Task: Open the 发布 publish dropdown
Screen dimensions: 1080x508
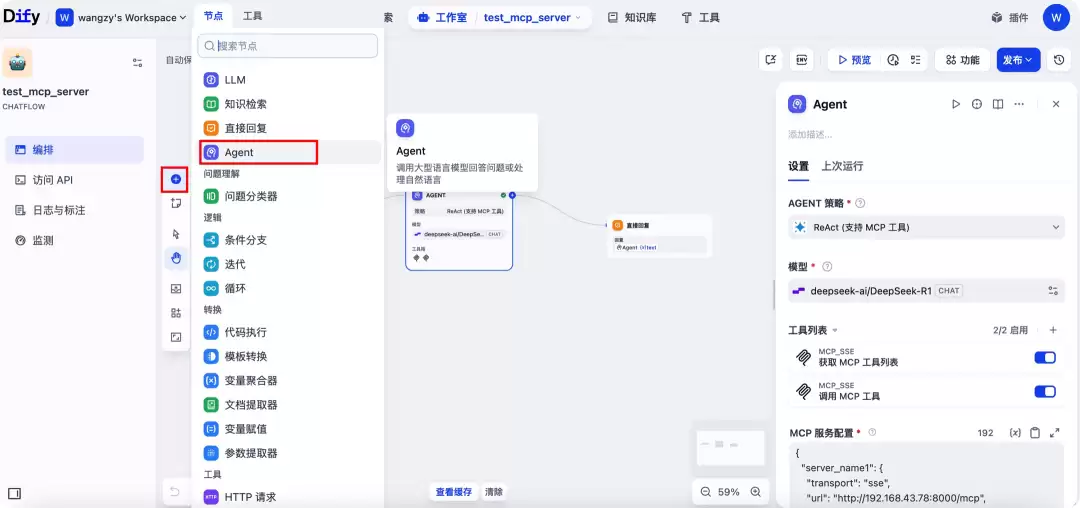Action: click(x=1018, y=60)
